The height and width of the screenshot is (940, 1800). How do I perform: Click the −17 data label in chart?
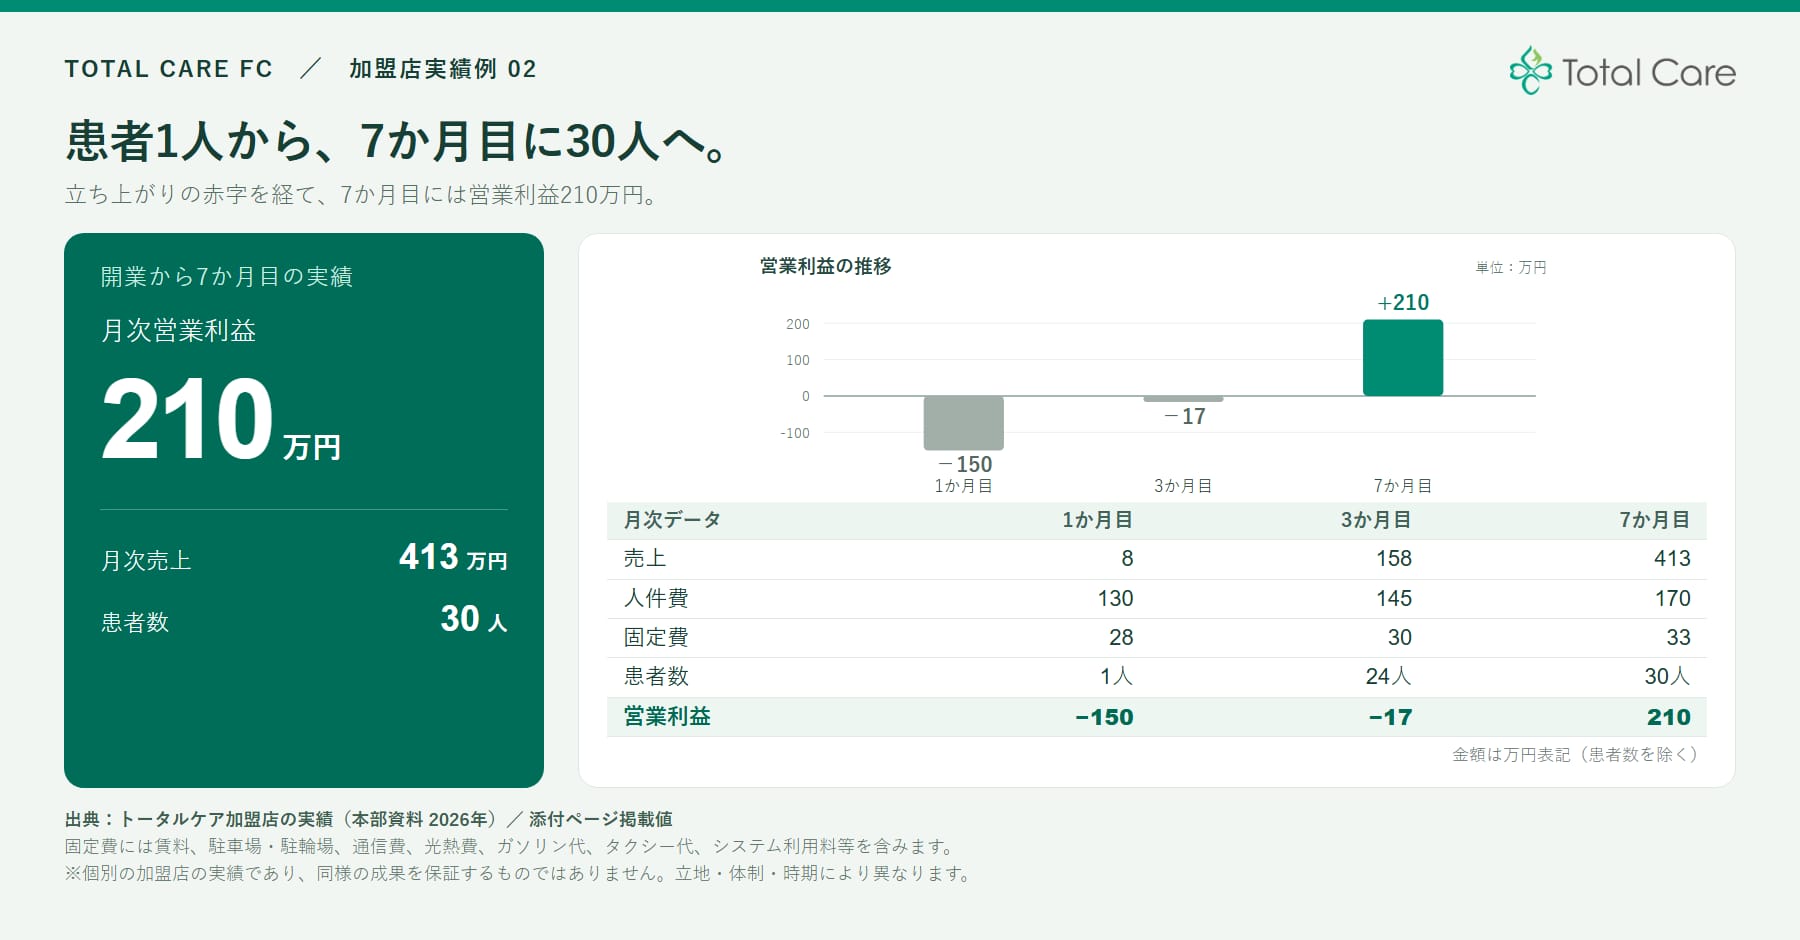point(1185,417)
